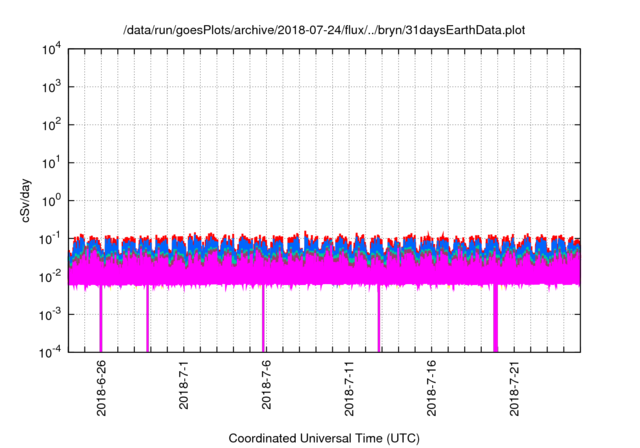Click the 10^2 y-axis tick label

point(52,125)
